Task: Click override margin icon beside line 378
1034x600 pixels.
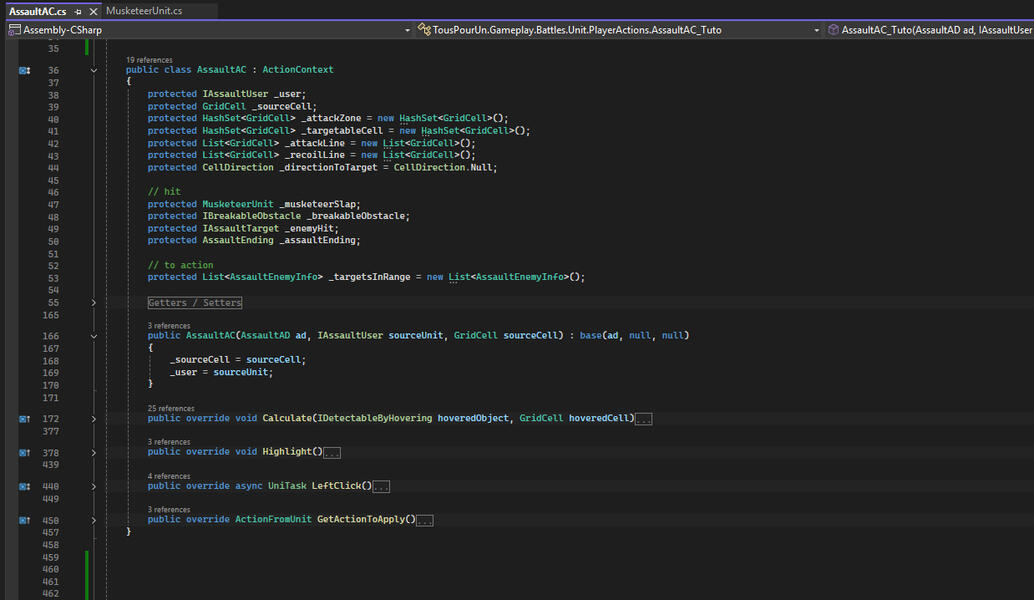Action: (24, 453)
